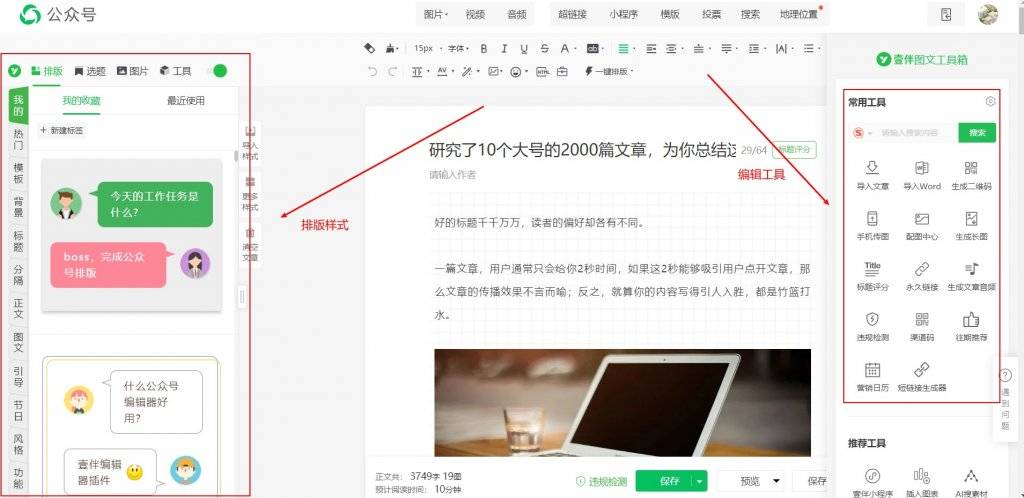Open the 手机传图 tool
The width and height of the screenshot is (1024, 498).
coord(872,226)
